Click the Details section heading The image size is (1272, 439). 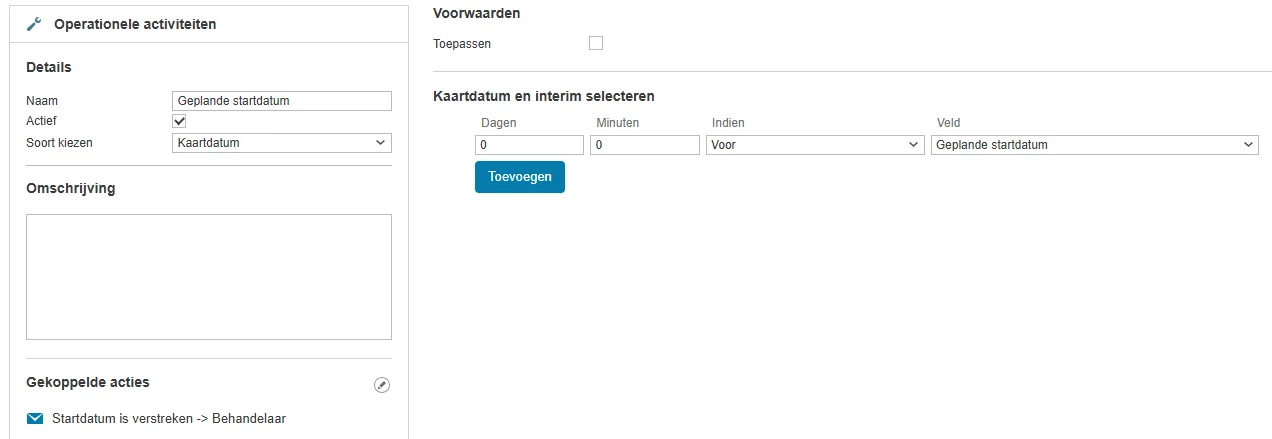[48, 67]
